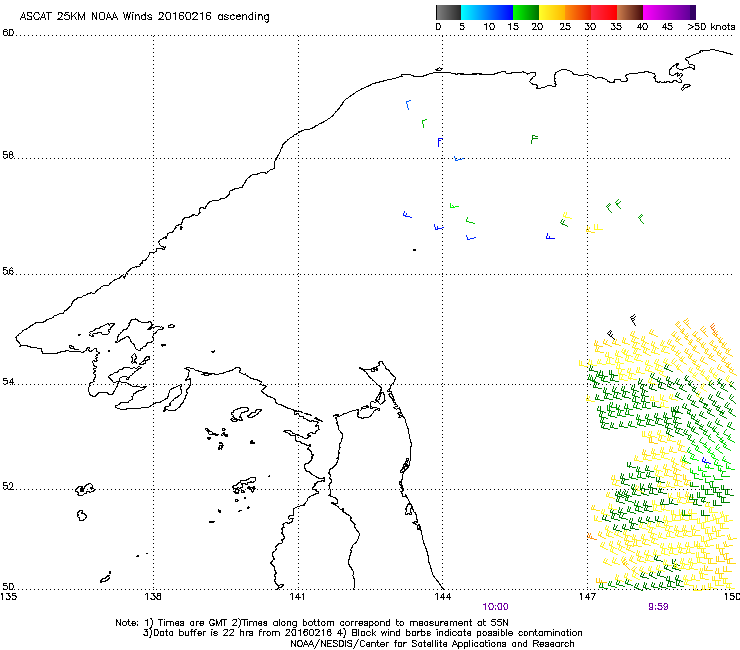Click the red 30-35 knots legend band
The width and height of the screenshot is (740, 650).
pyautogui.click(x=604, y=12)
